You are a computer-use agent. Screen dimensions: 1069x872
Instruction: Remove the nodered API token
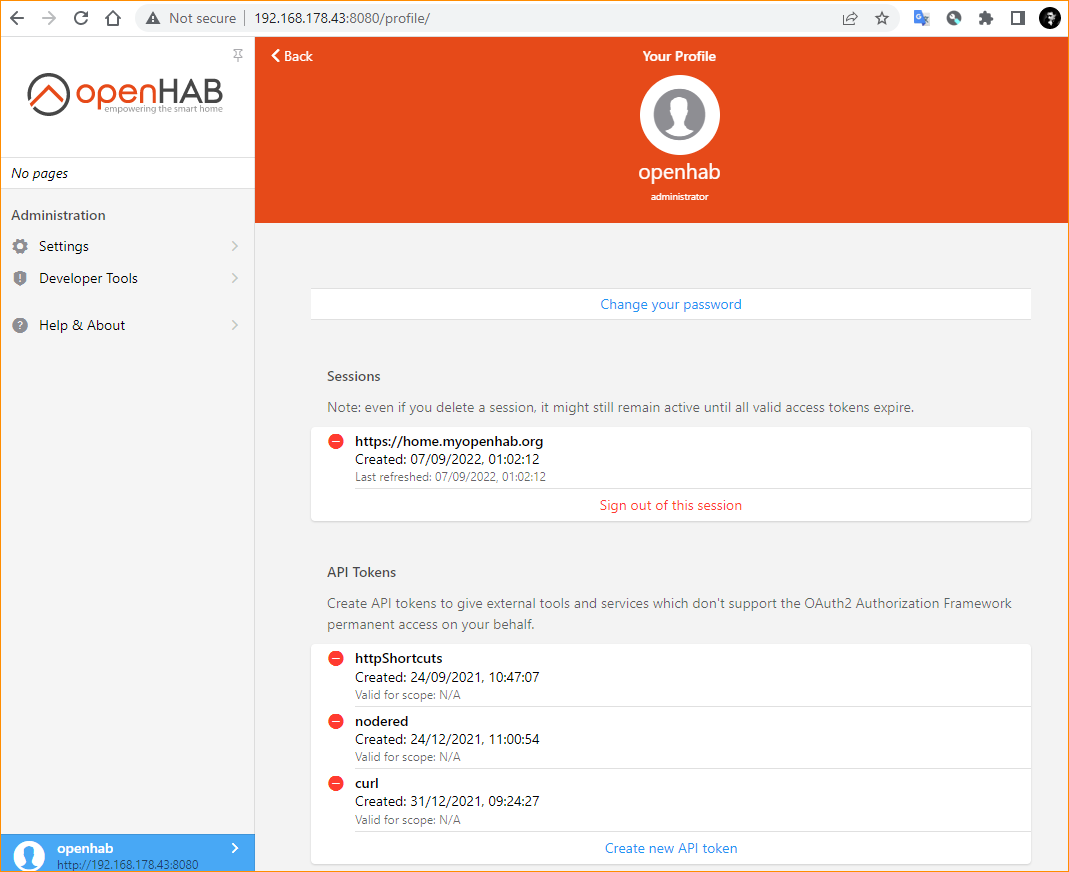click(x=336, y=721)
